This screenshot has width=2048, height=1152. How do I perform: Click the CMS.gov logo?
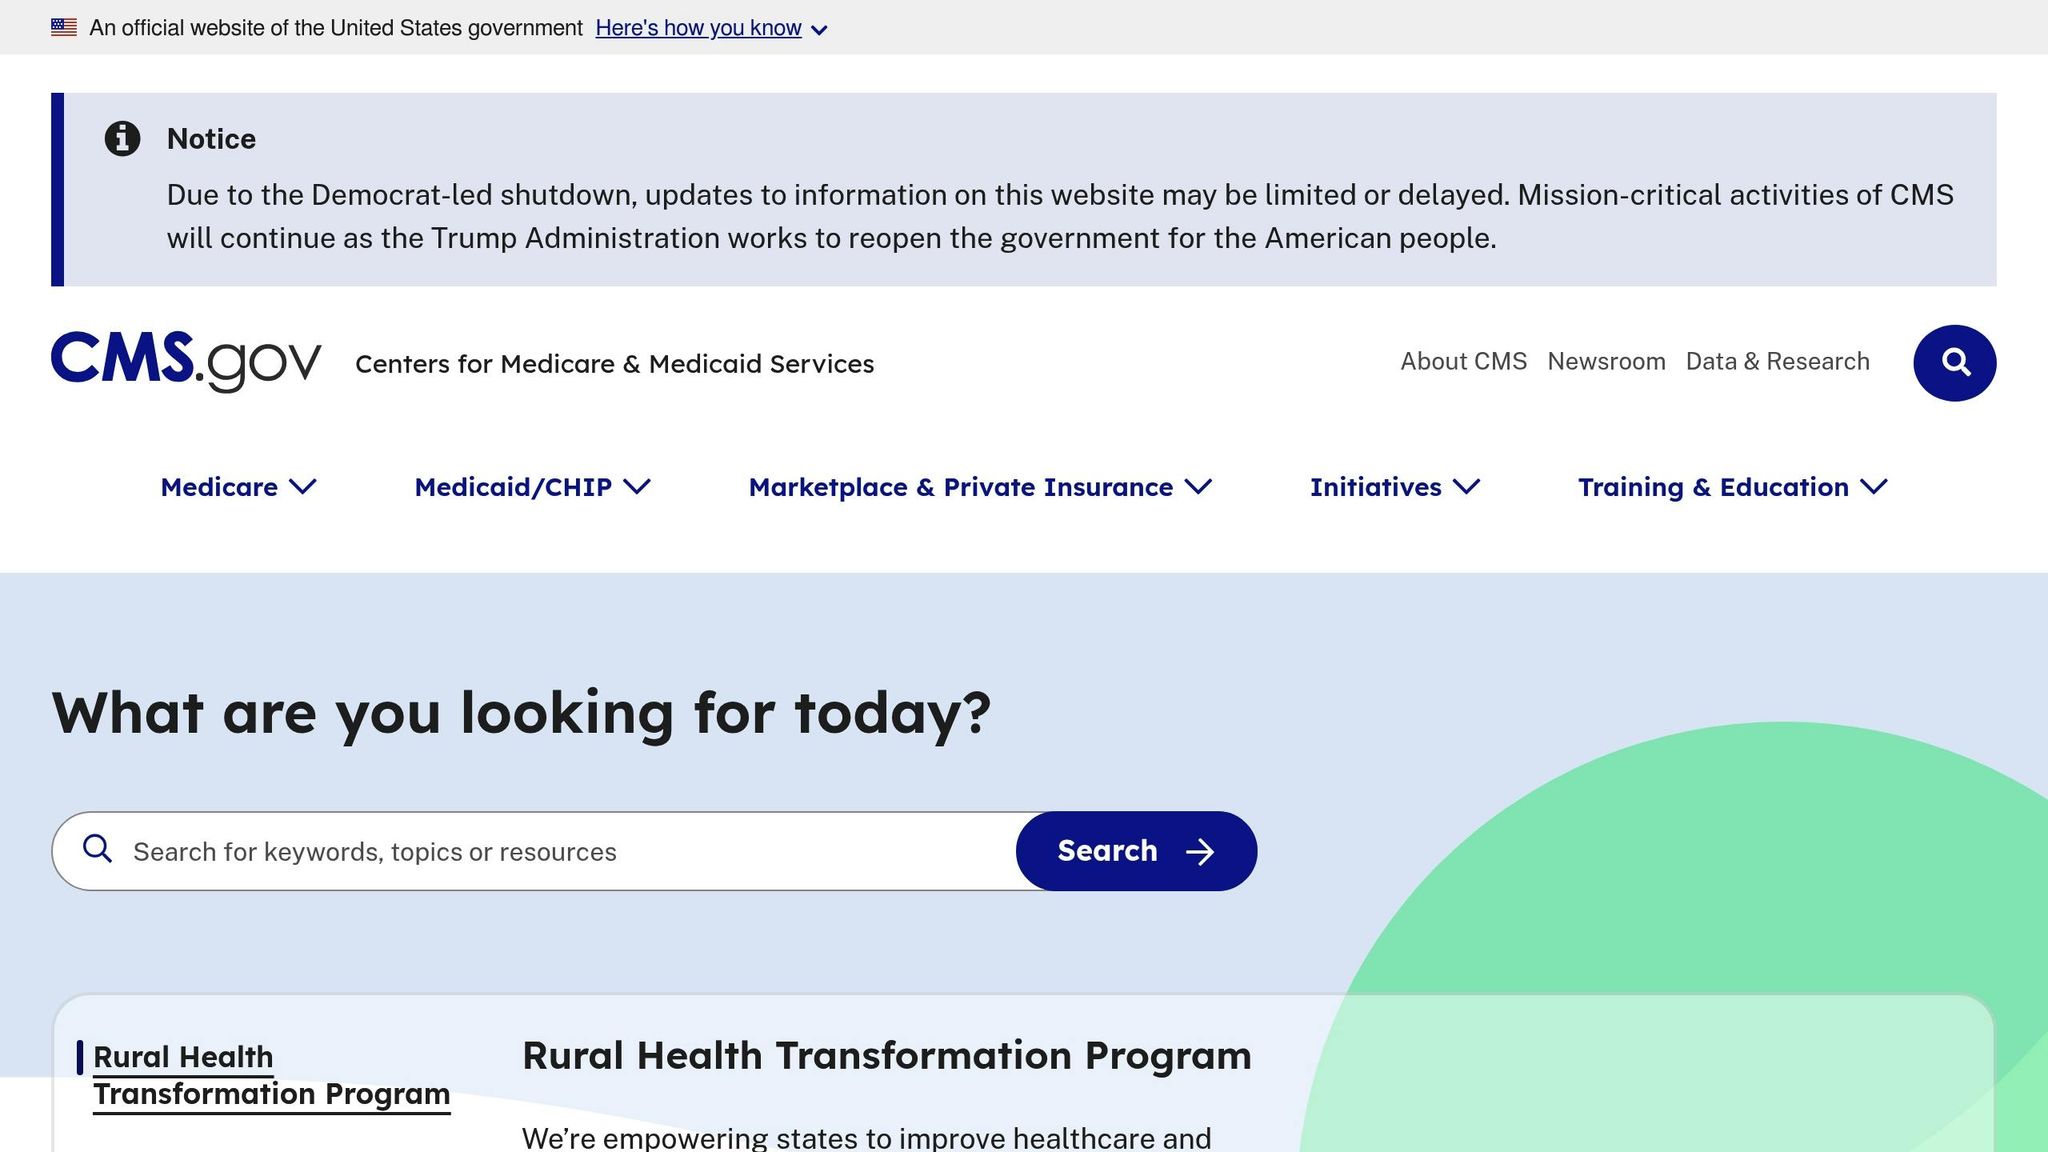pos(186,361)
